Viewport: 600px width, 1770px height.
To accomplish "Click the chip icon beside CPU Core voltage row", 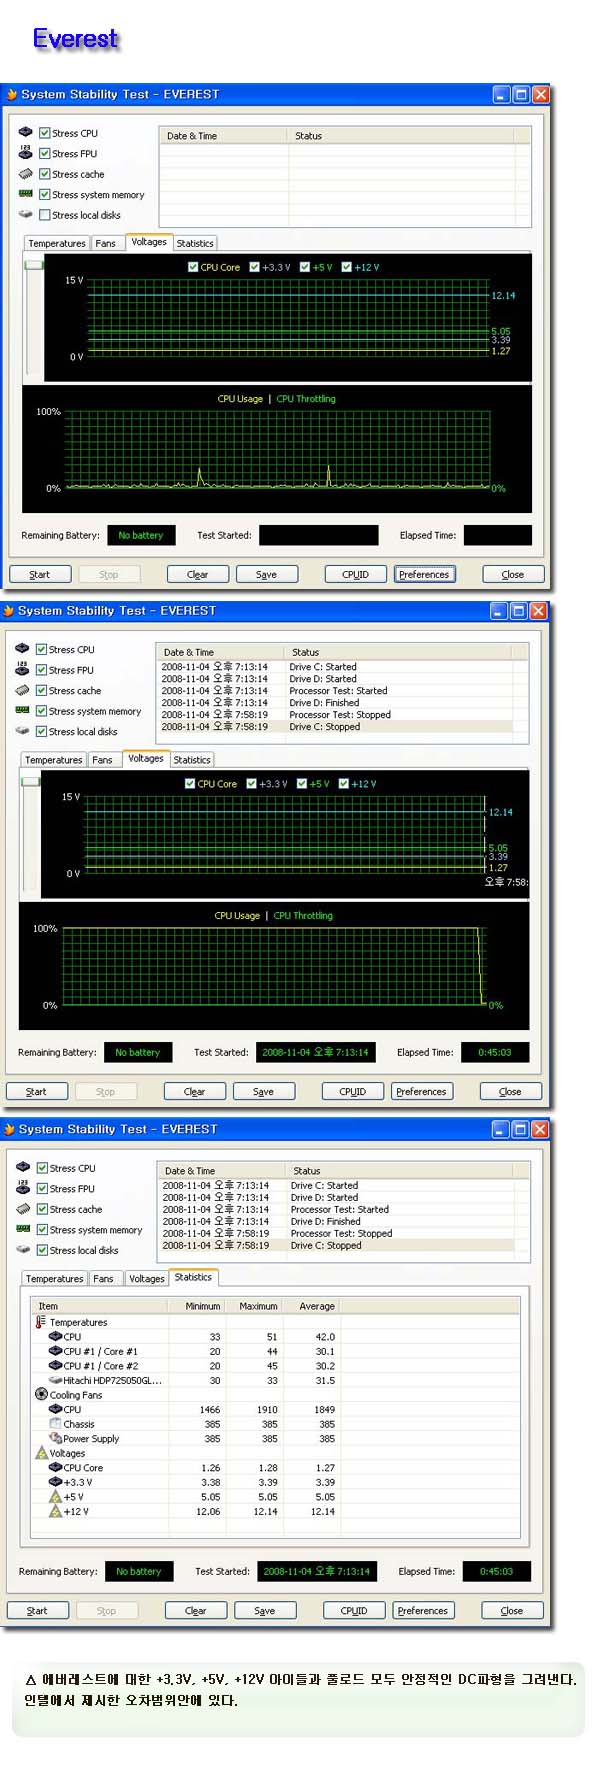I will coord(55,1467).
